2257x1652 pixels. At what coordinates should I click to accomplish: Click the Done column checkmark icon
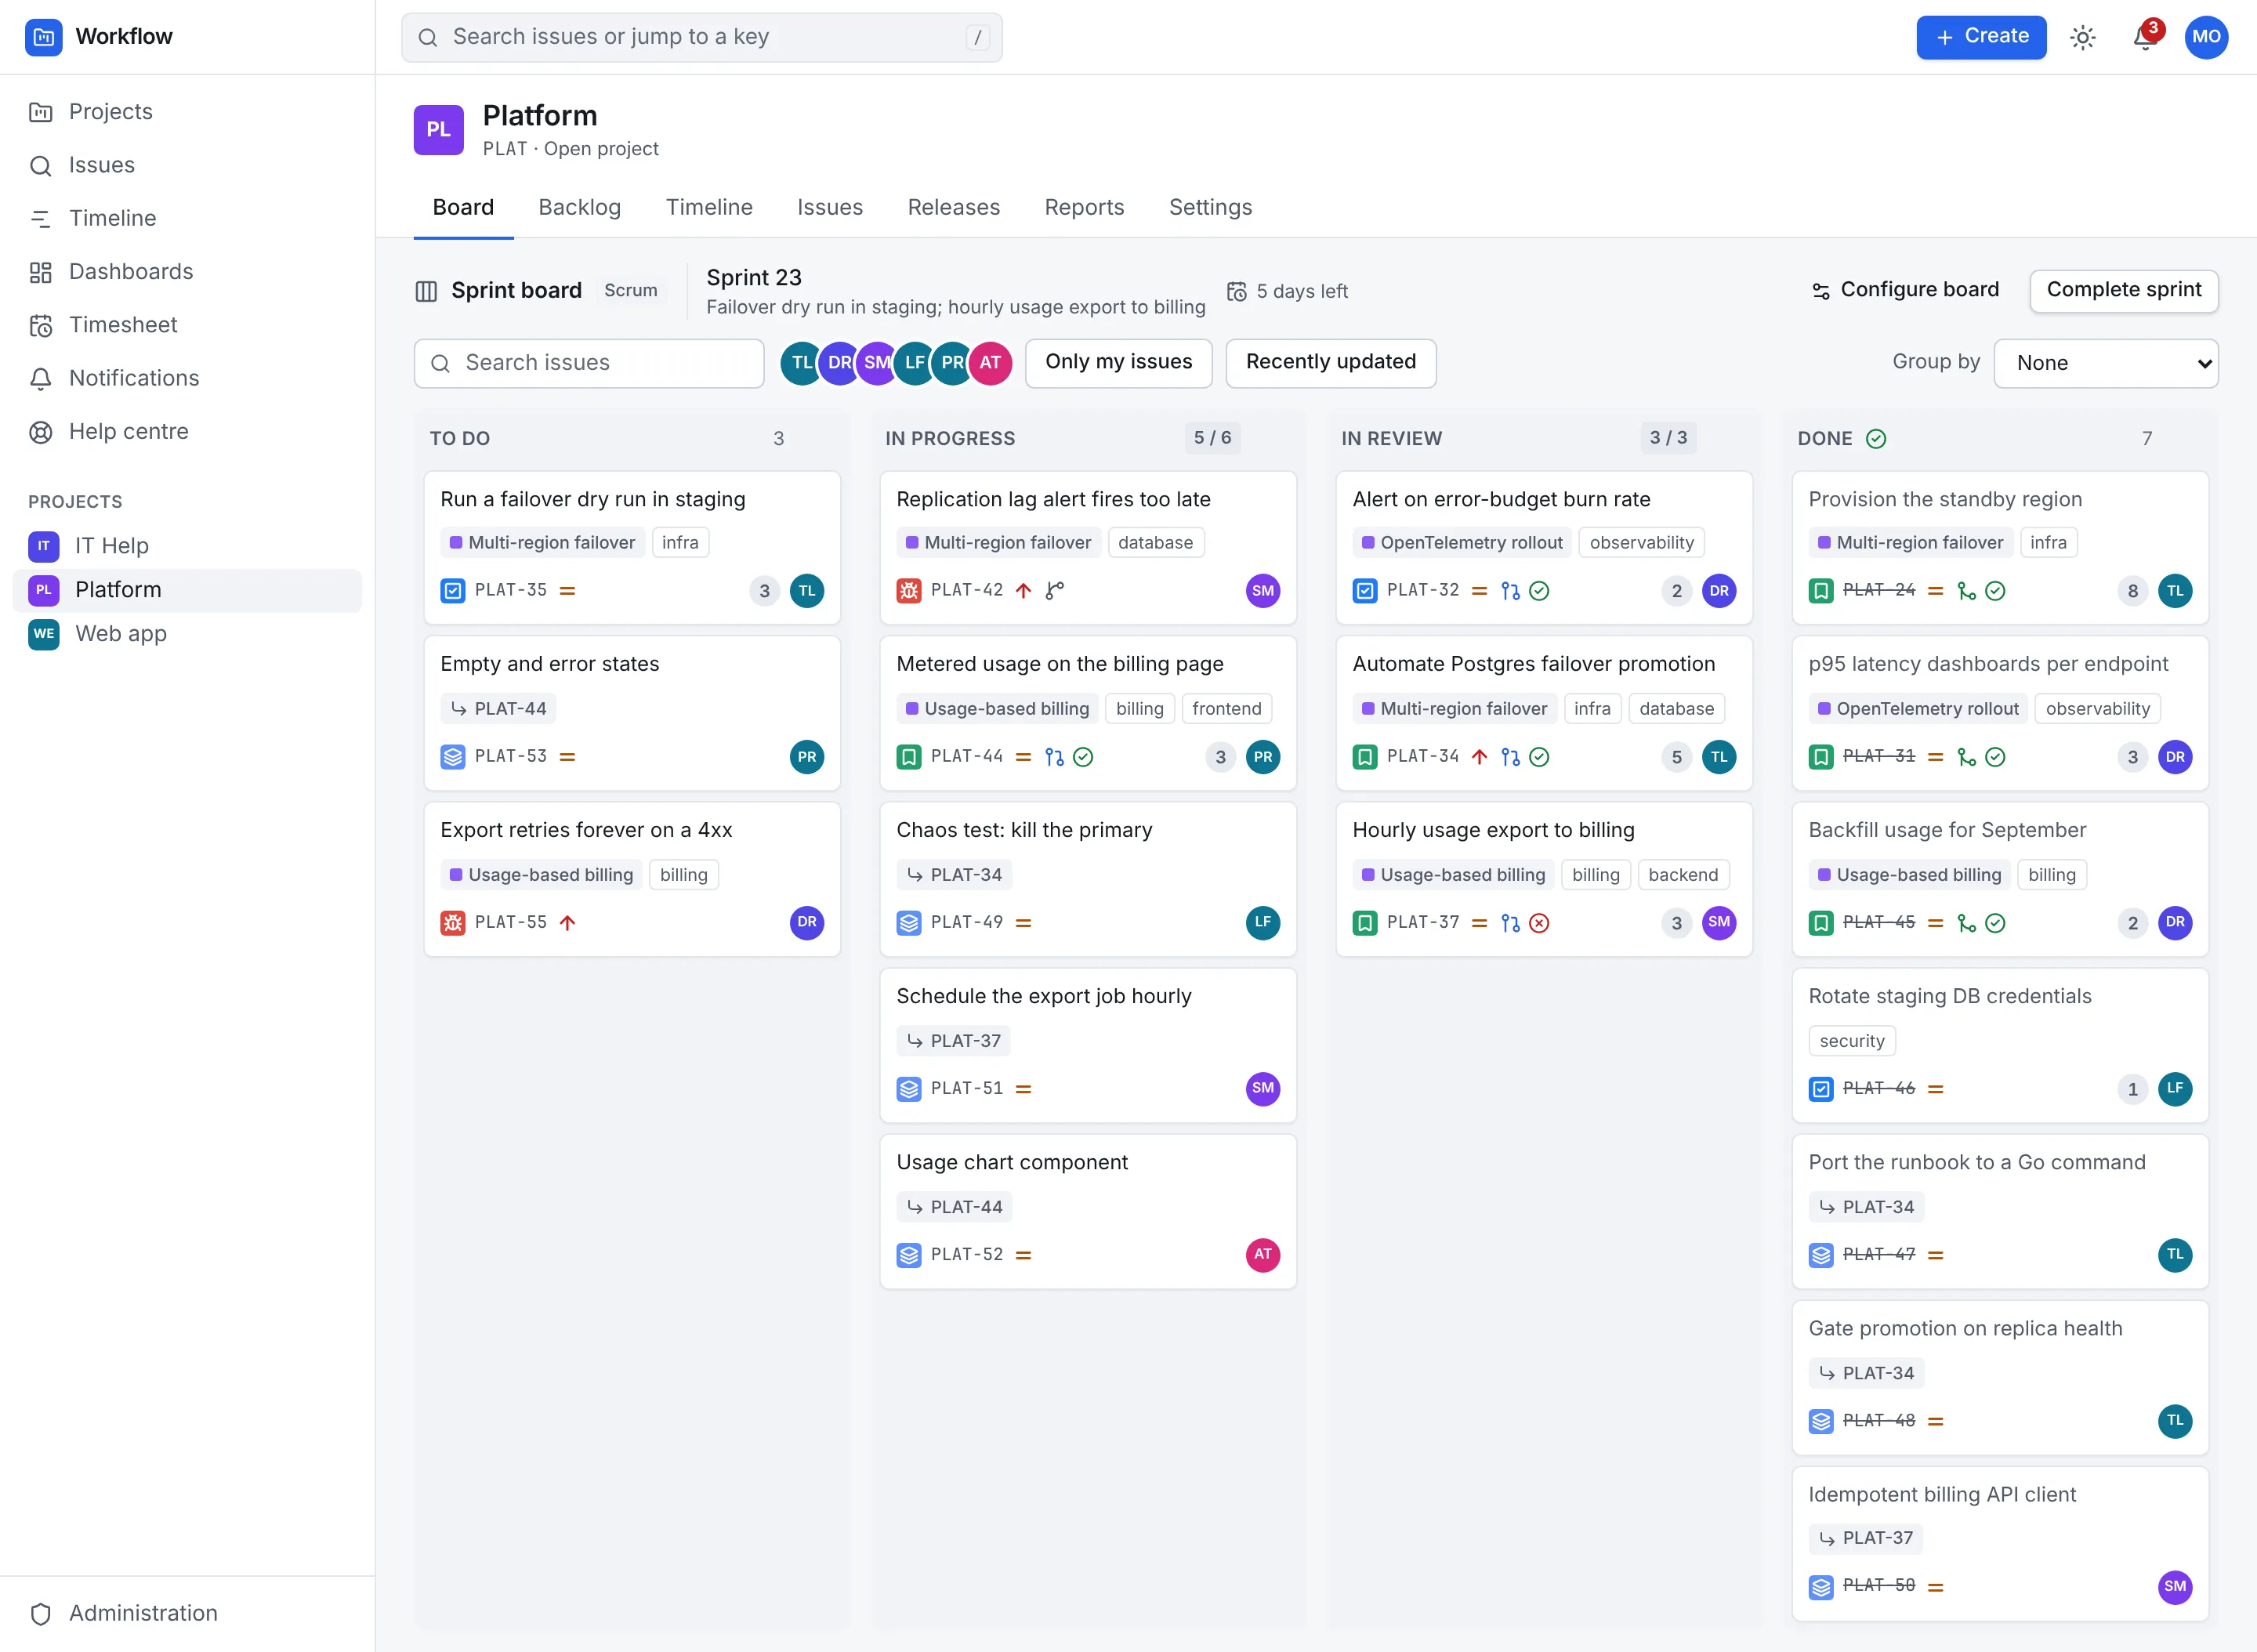point(1876,438)
